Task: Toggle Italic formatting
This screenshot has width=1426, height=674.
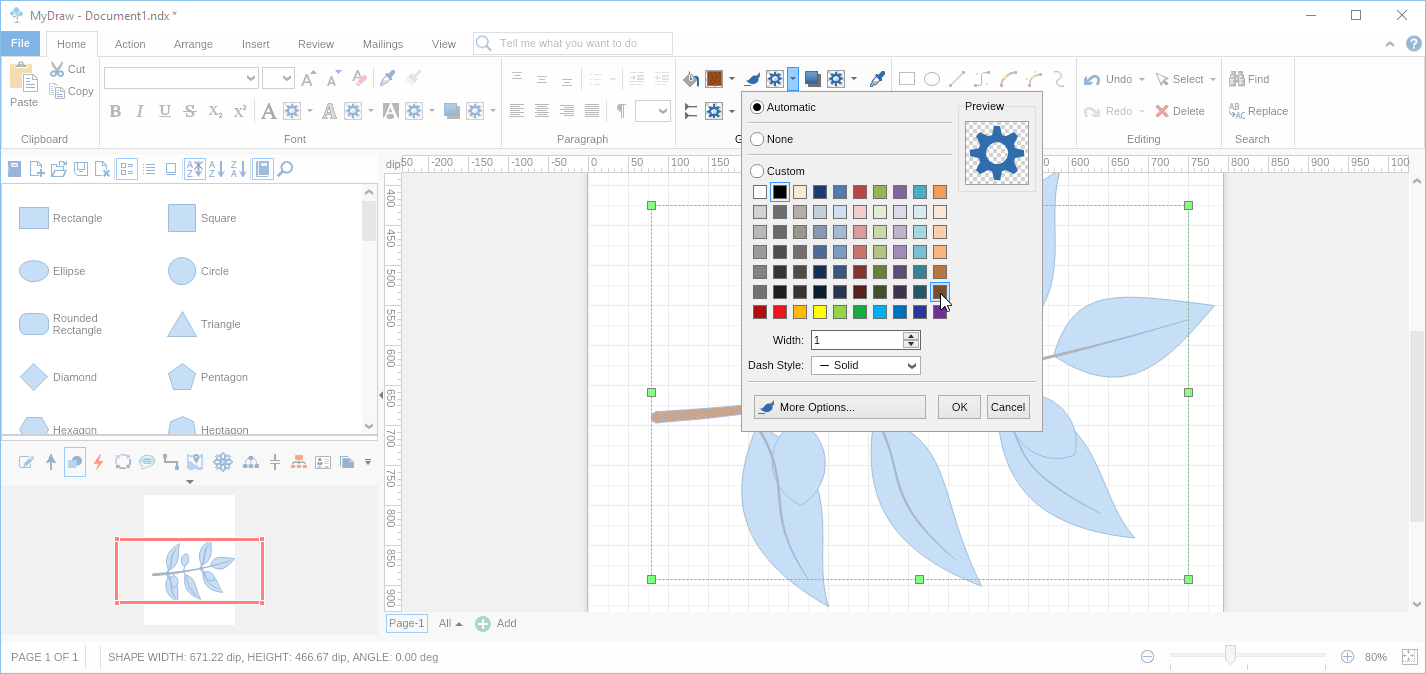Action: pyautogui.click(x=140, y=111)
